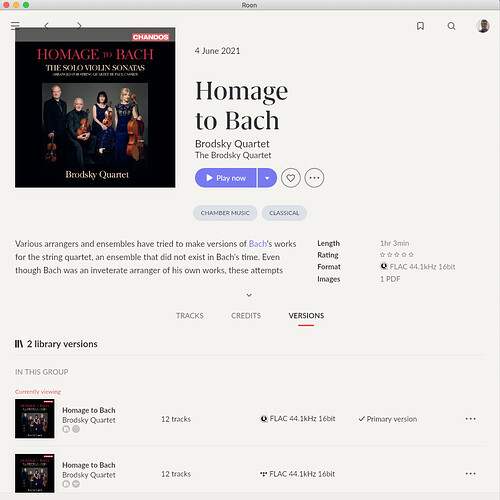Open bookmarks icon in top bar
The height and width of the screenshot is (500, 500).
[420, 26]
